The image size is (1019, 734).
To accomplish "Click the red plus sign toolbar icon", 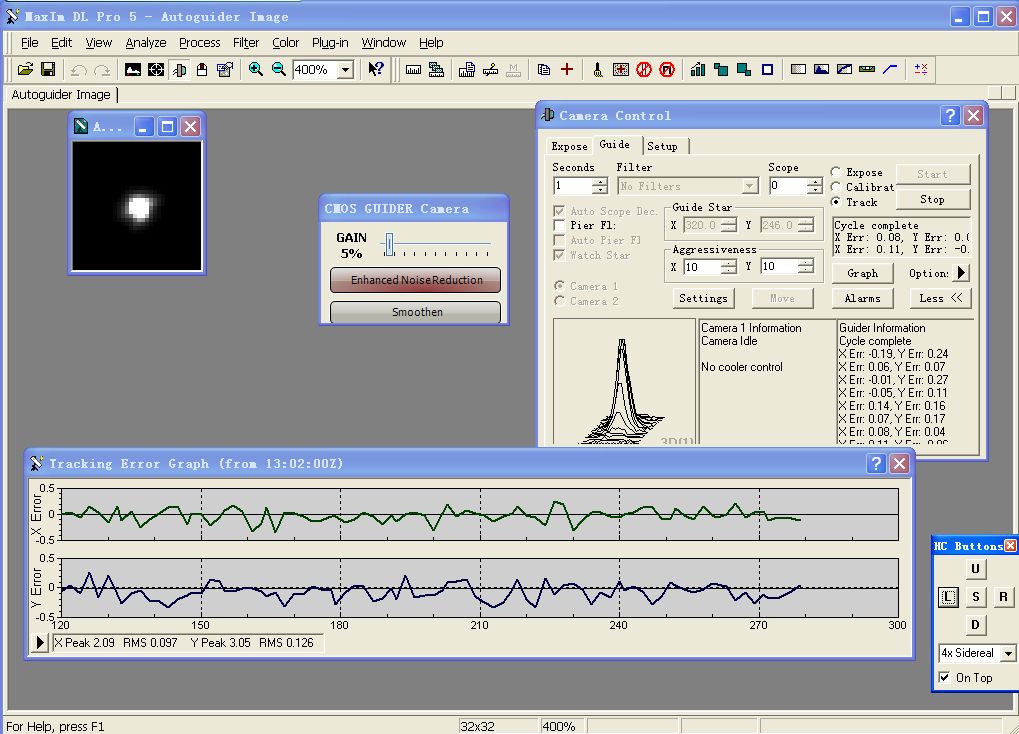I will pos(567,69).
